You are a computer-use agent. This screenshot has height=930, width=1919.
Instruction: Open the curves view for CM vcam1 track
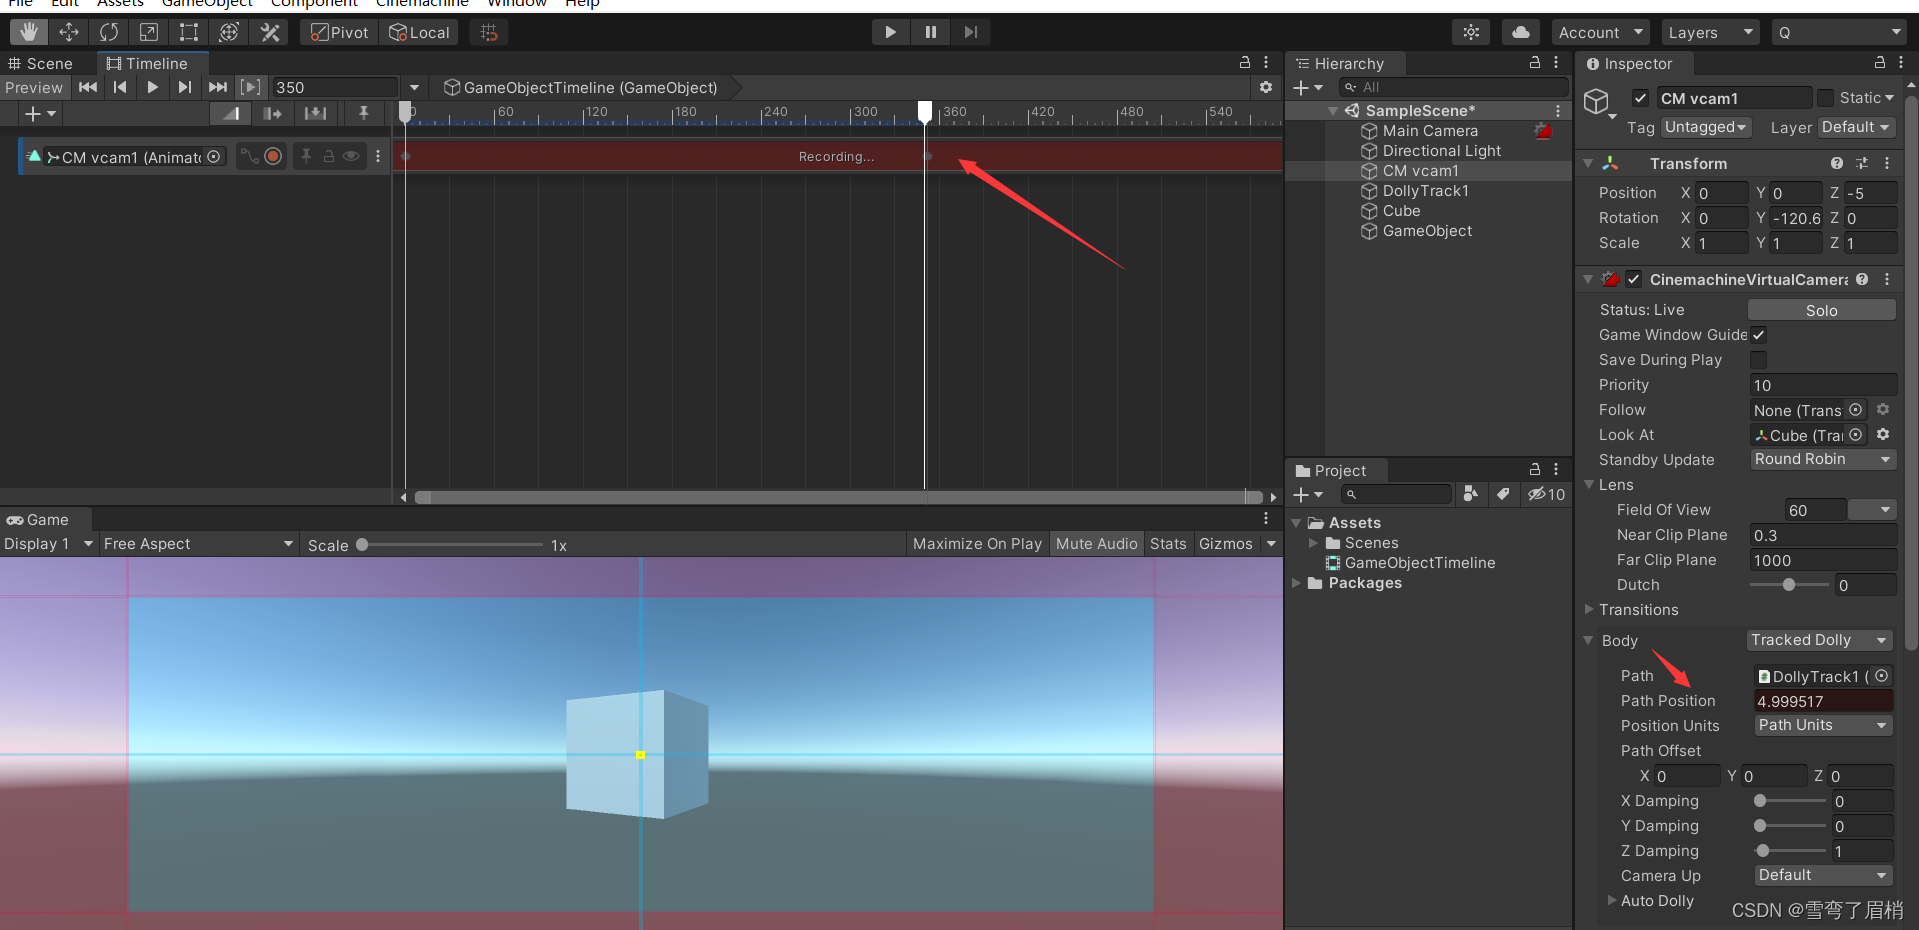[250, 157]
